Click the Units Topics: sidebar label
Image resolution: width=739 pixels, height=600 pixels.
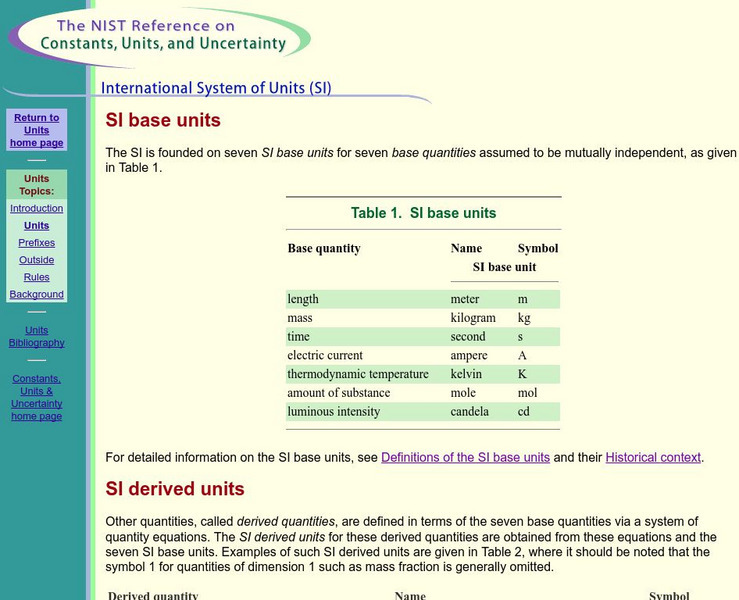pos(37,185)
